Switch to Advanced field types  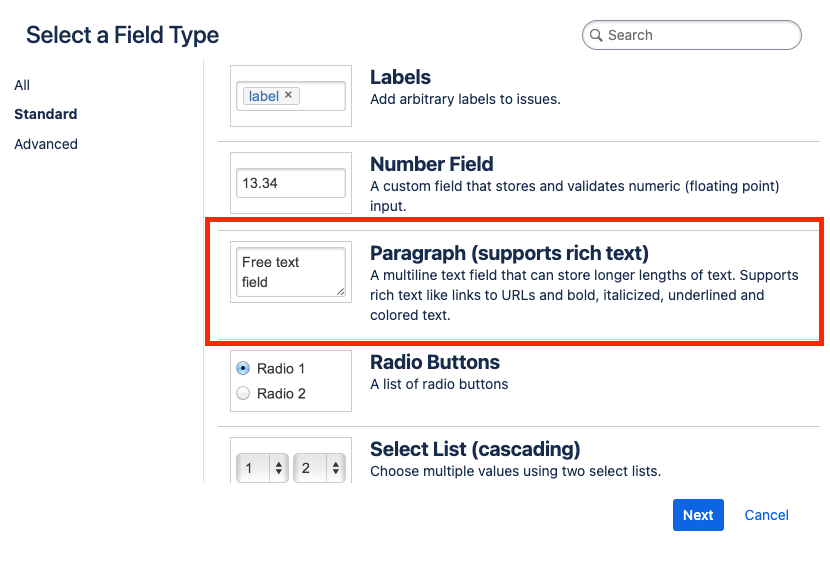(x=46, y=144)
